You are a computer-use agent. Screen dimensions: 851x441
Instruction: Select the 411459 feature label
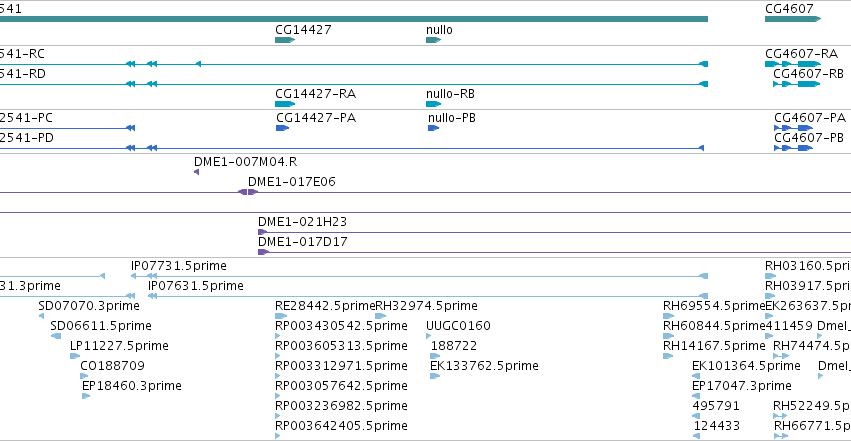tap(789, 326)
